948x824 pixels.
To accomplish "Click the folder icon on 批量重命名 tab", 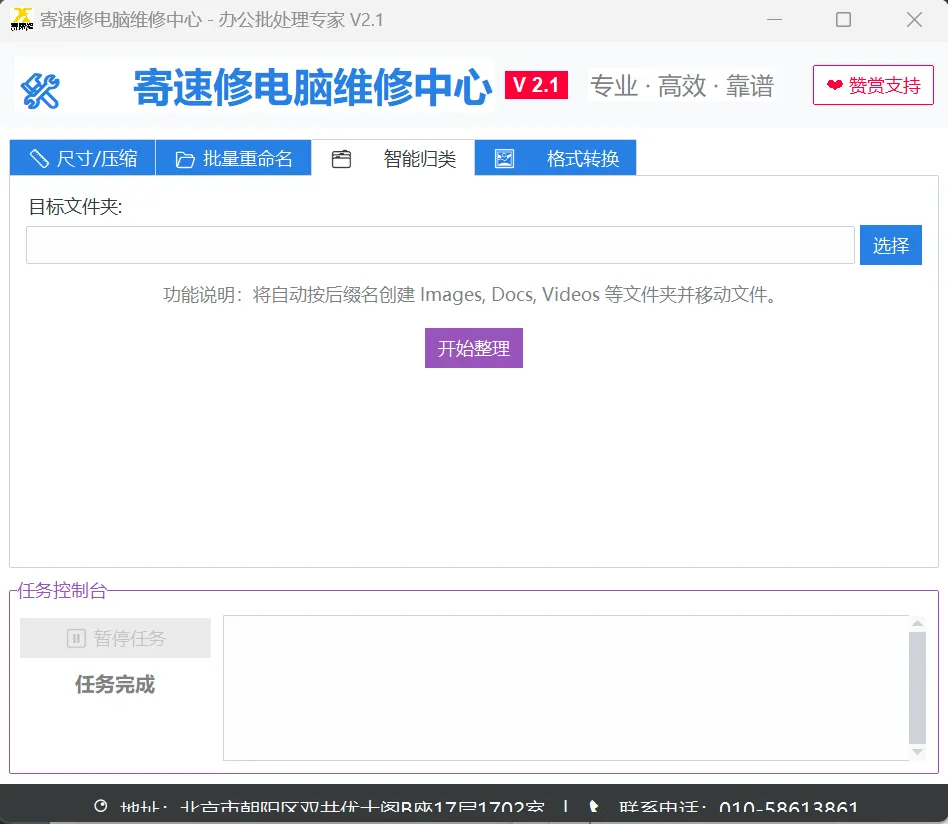I will tap(185, 159).
